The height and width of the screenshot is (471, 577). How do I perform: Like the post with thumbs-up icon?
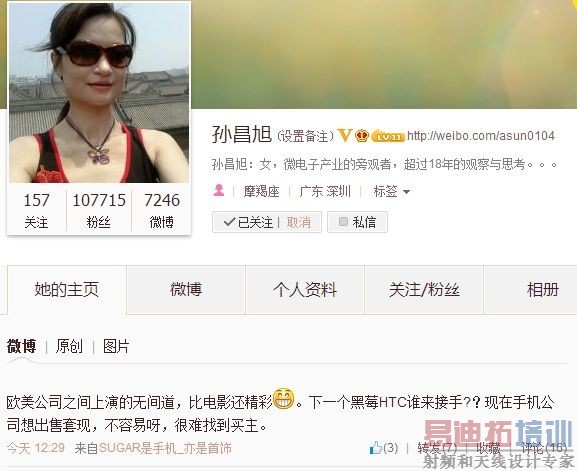coord(376,447)
